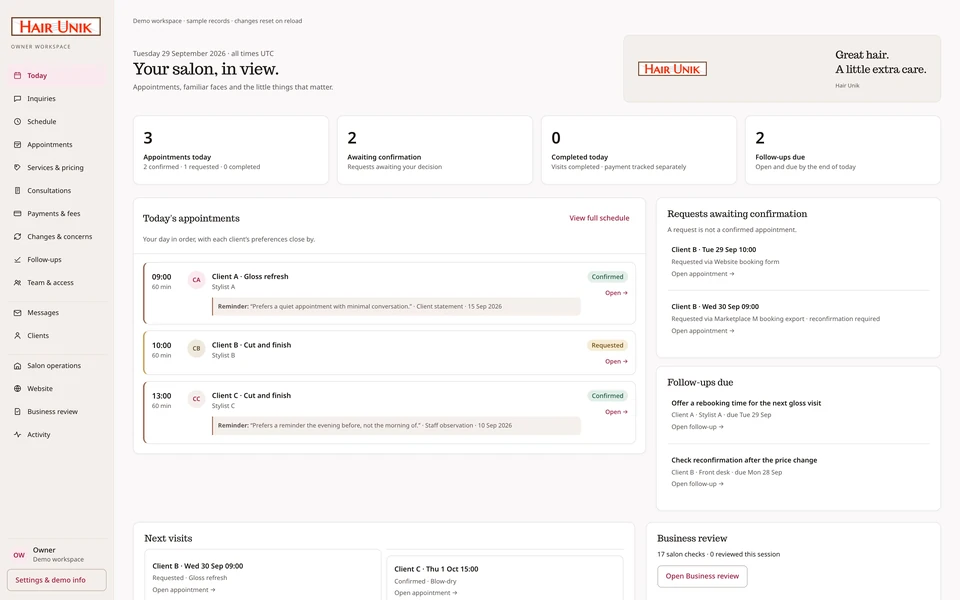Viewport: 960px width, 600px height.
Task: Click the Settings & demo info button
Action: click(x=56, y=580)
